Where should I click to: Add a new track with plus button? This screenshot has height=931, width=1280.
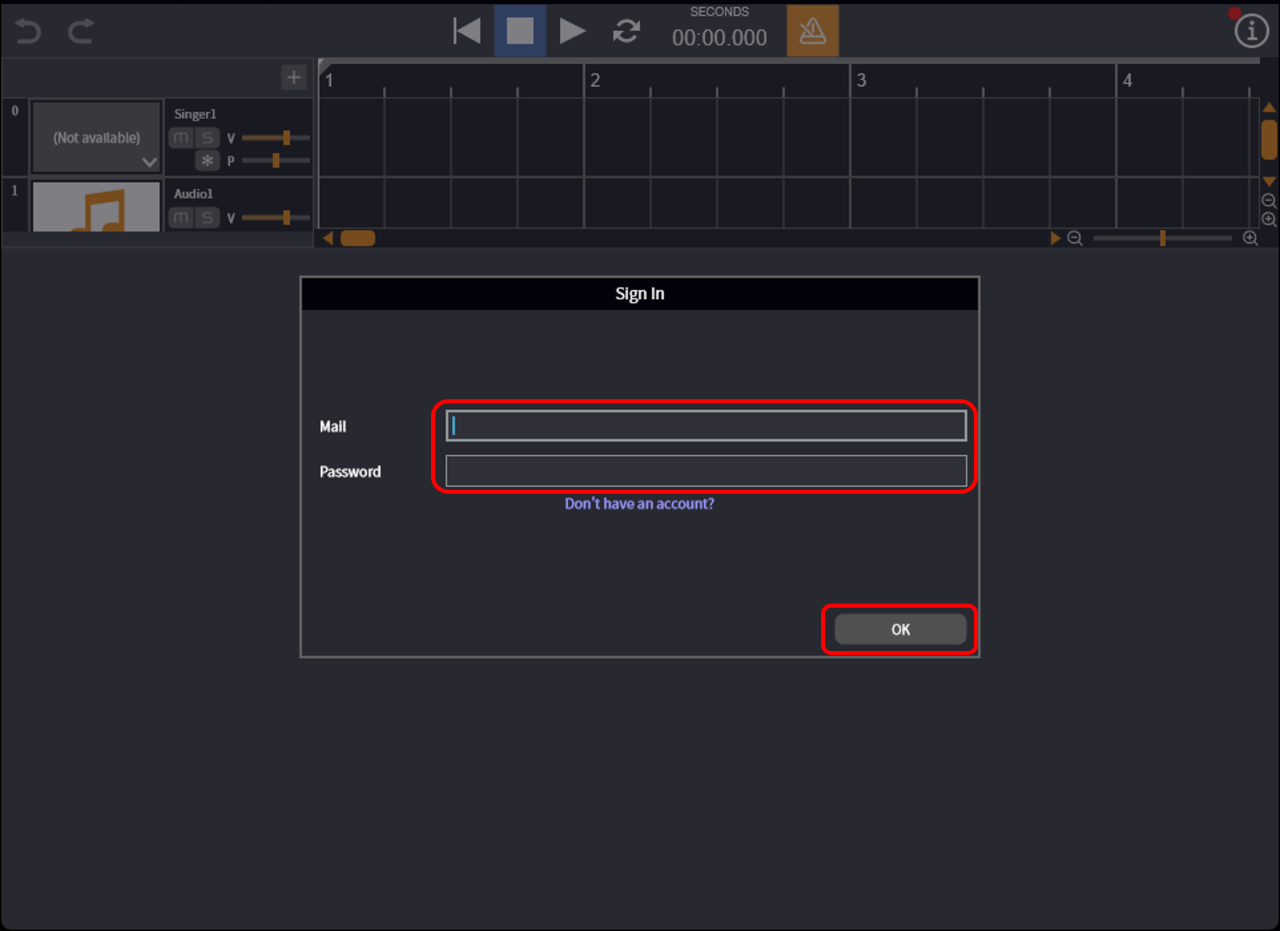(x=293, y=77)
